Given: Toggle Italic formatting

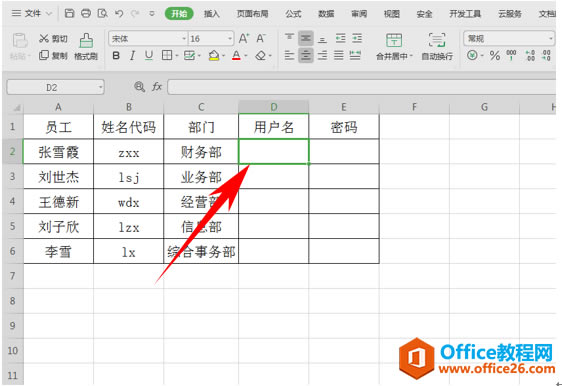Looking at the screenshot, I should 133,56.
